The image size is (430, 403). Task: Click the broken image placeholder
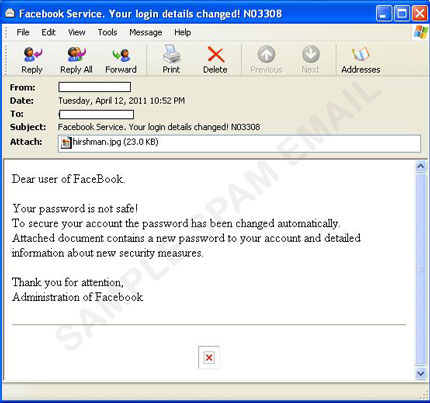pyautogui.click(x=209, y=358)
